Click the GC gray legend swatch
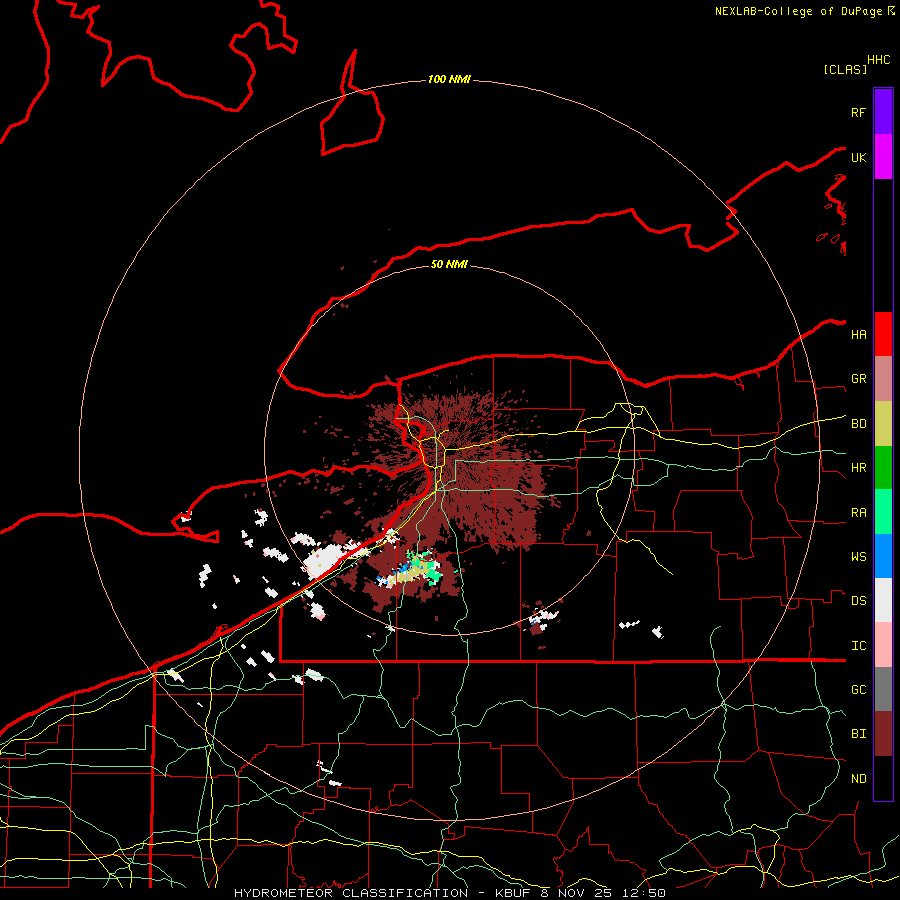The height and width of the screenshot is (900, 900). [883, 689]
